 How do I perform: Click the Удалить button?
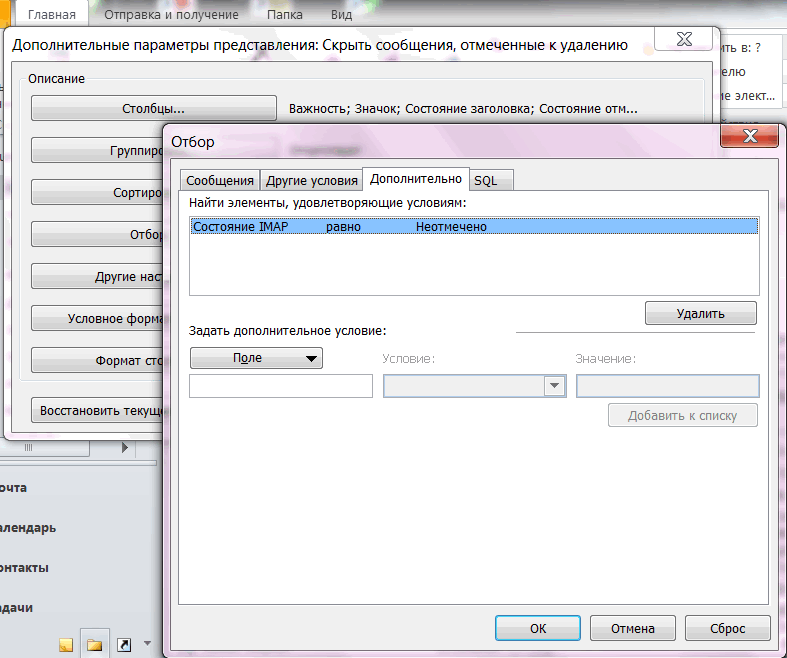(701, 313)
